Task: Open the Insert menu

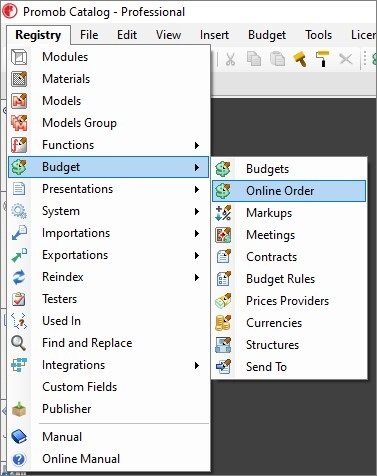Action: click(214, 35)
